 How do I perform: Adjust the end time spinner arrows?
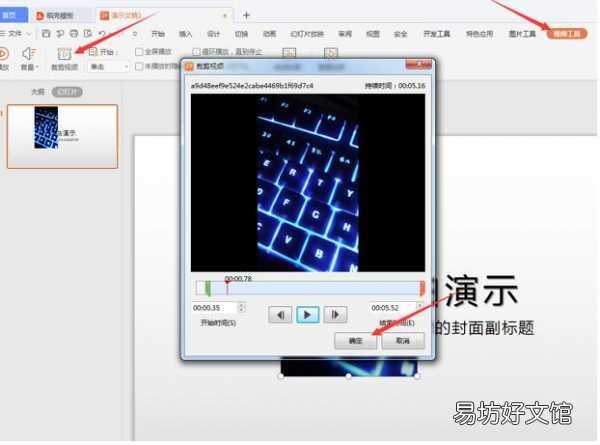419,307
